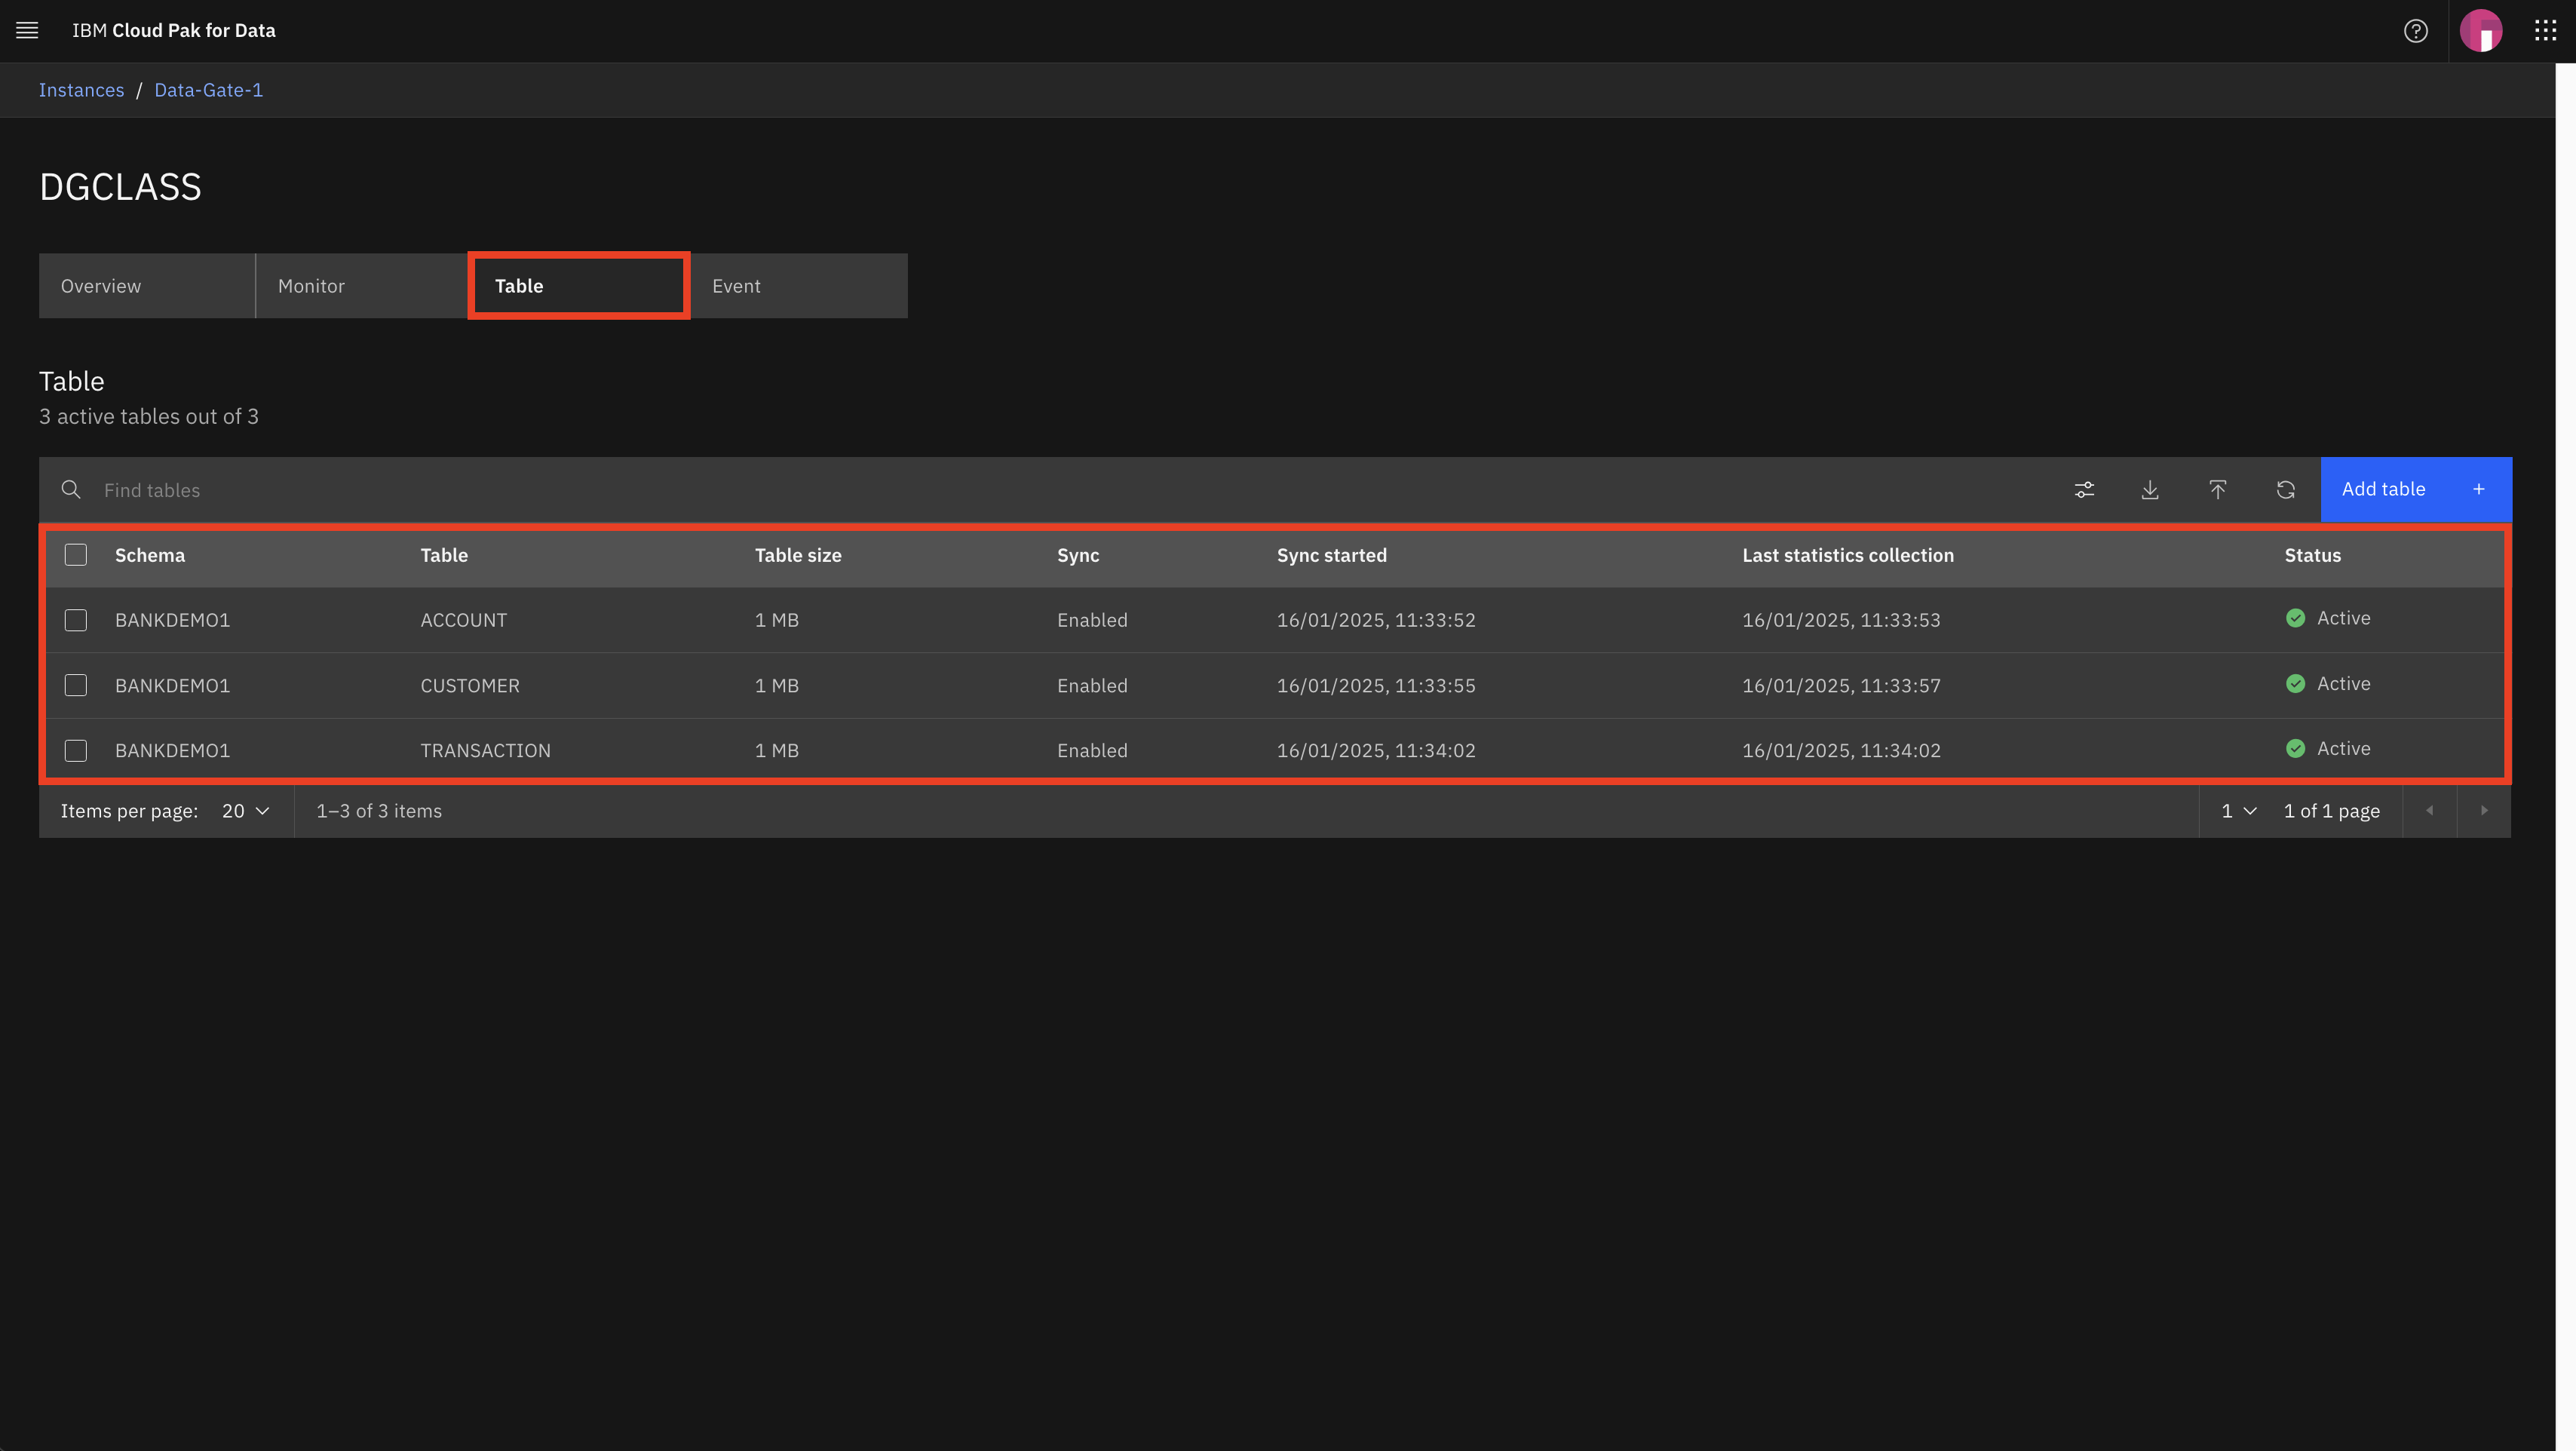
Task: Click the upload icon in the table toolbar
Action: [x=2218, y=489]
